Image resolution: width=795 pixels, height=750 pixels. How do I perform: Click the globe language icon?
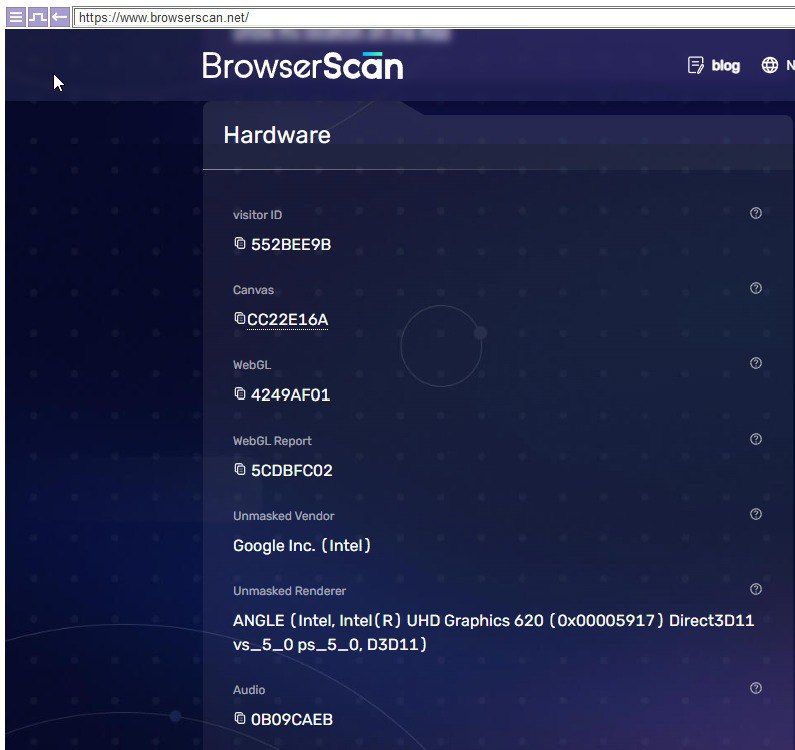point(769,66)
